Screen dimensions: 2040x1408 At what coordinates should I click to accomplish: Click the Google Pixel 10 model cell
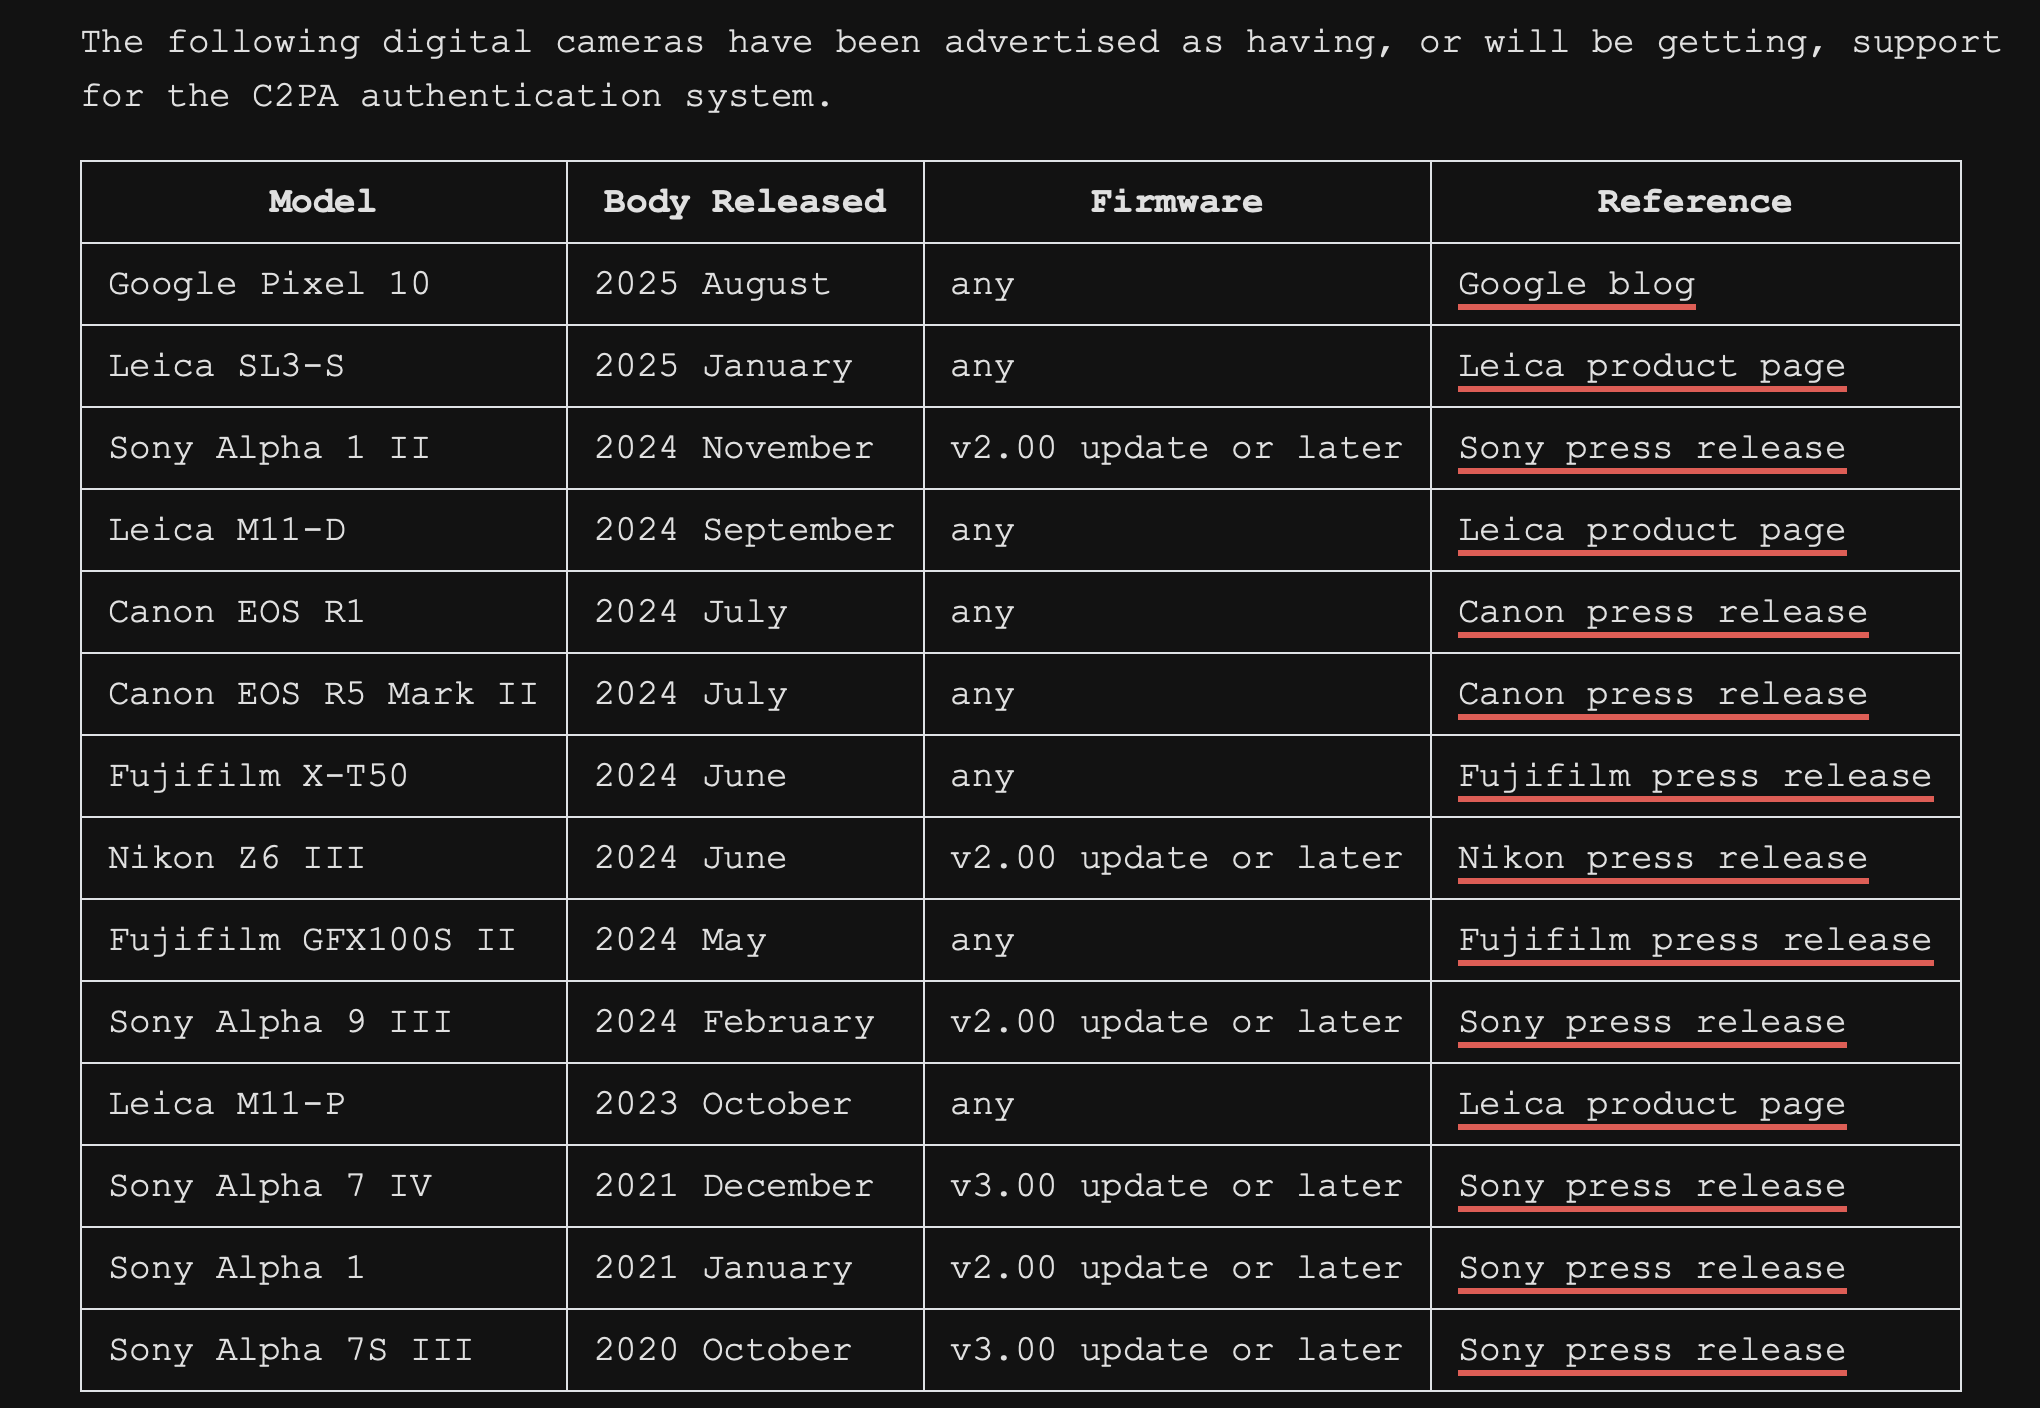[x=269, y=284]
